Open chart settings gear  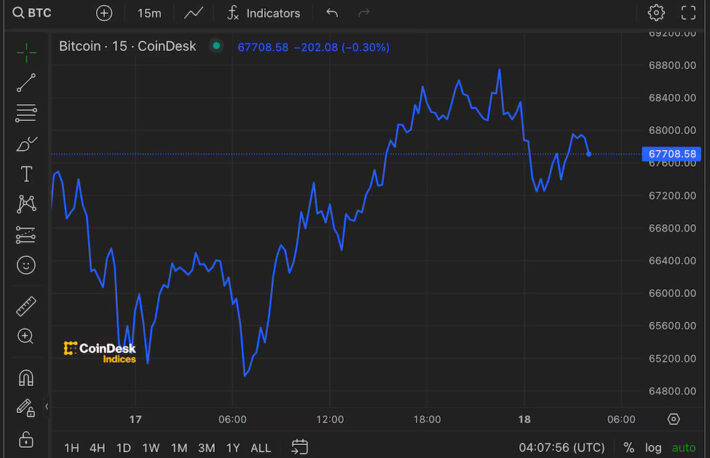656,13
